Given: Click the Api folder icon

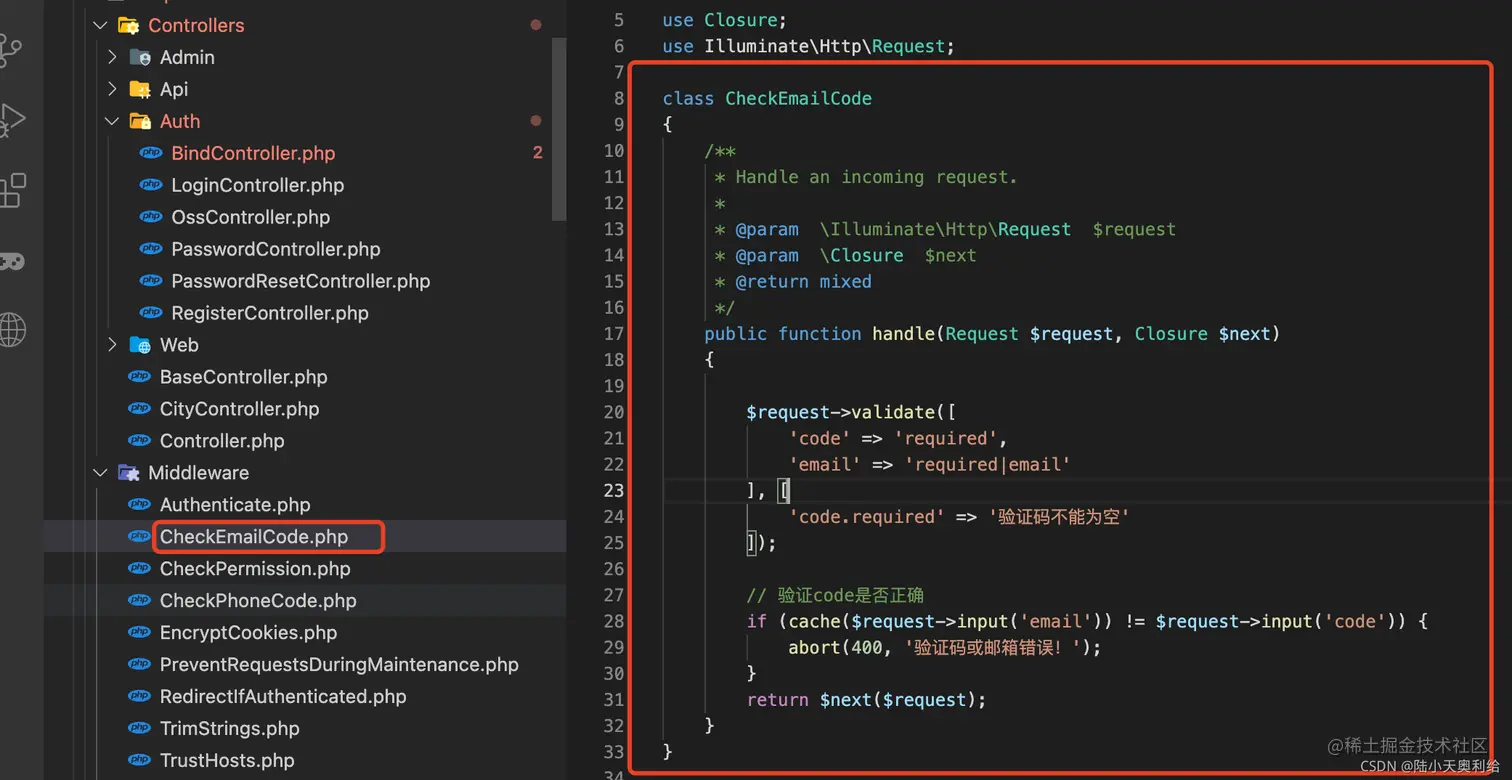Looking at the screenshot, I should (x=140, y=89).
